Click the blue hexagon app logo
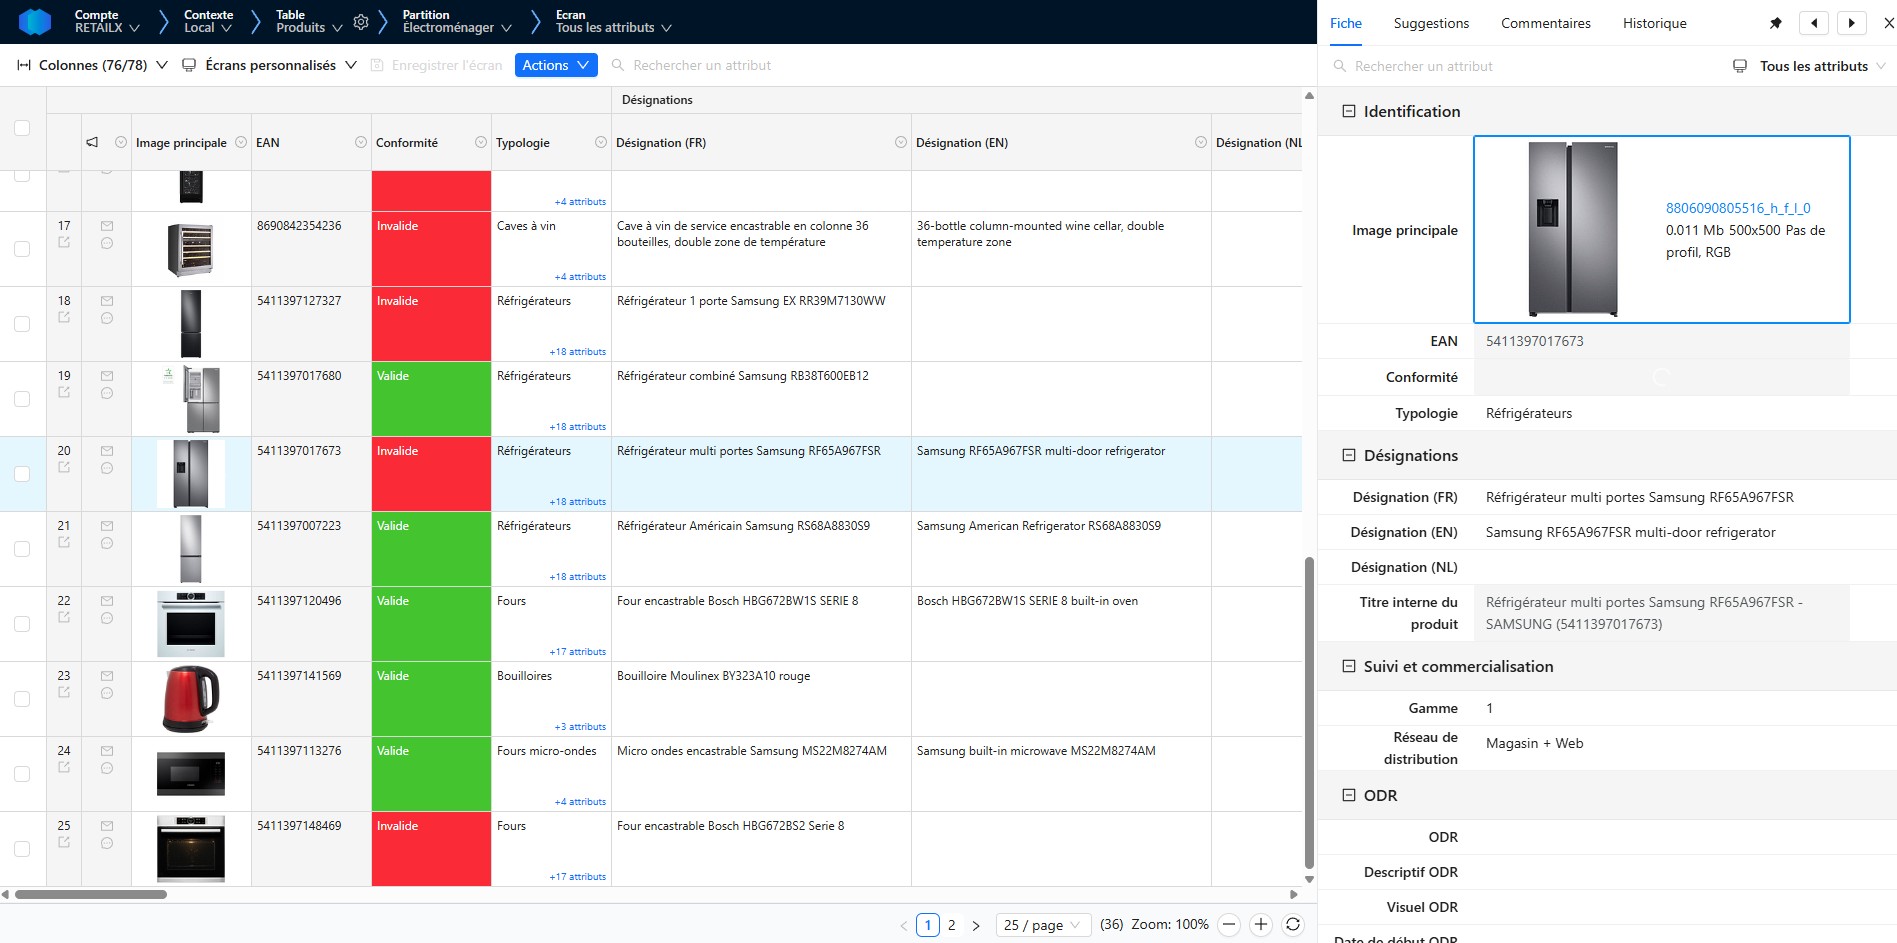The width and height of the screenshot is (1897, 943). click(x=35, y=21)
